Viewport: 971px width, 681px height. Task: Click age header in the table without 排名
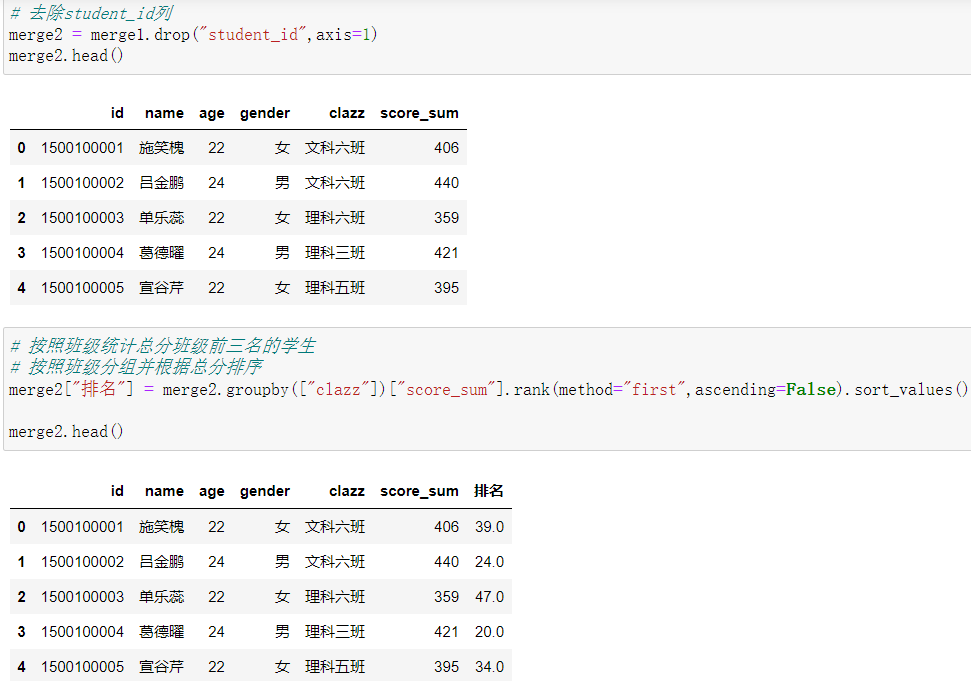pyautogui.click(x=212, y=115)
